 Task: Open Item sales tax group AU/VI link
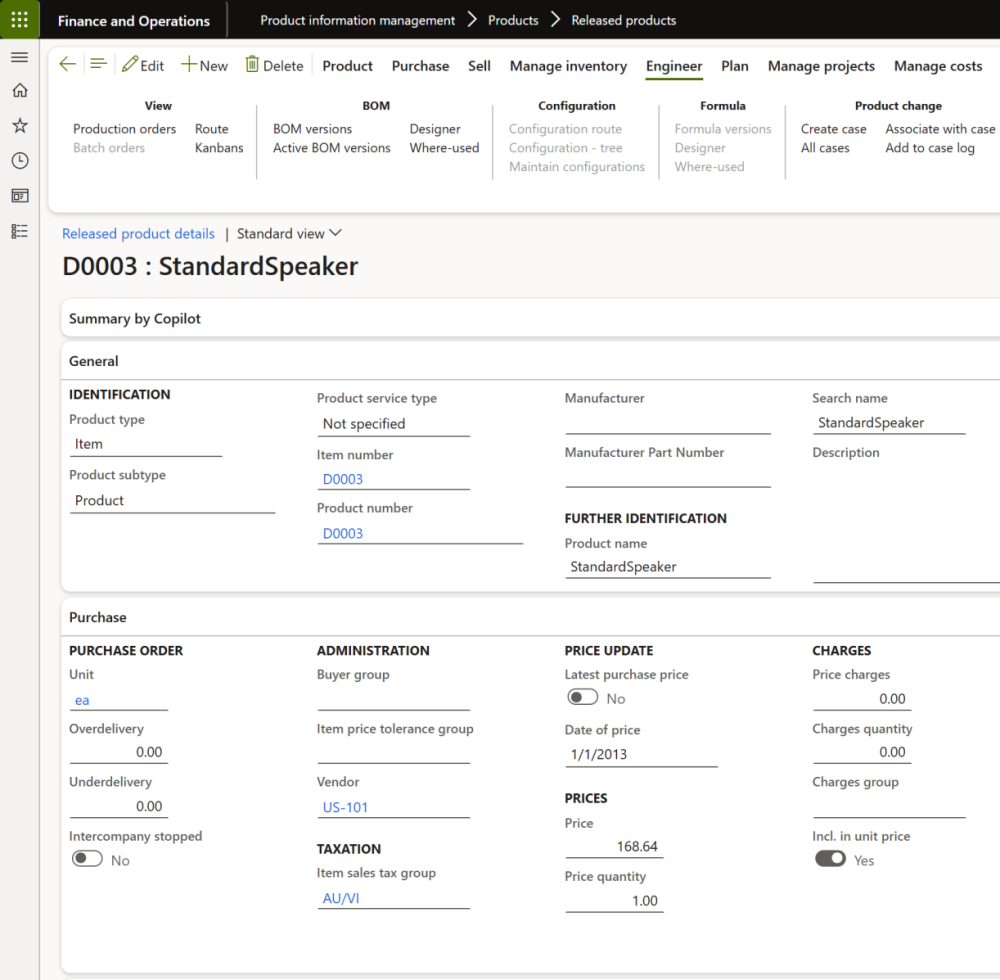341,898
